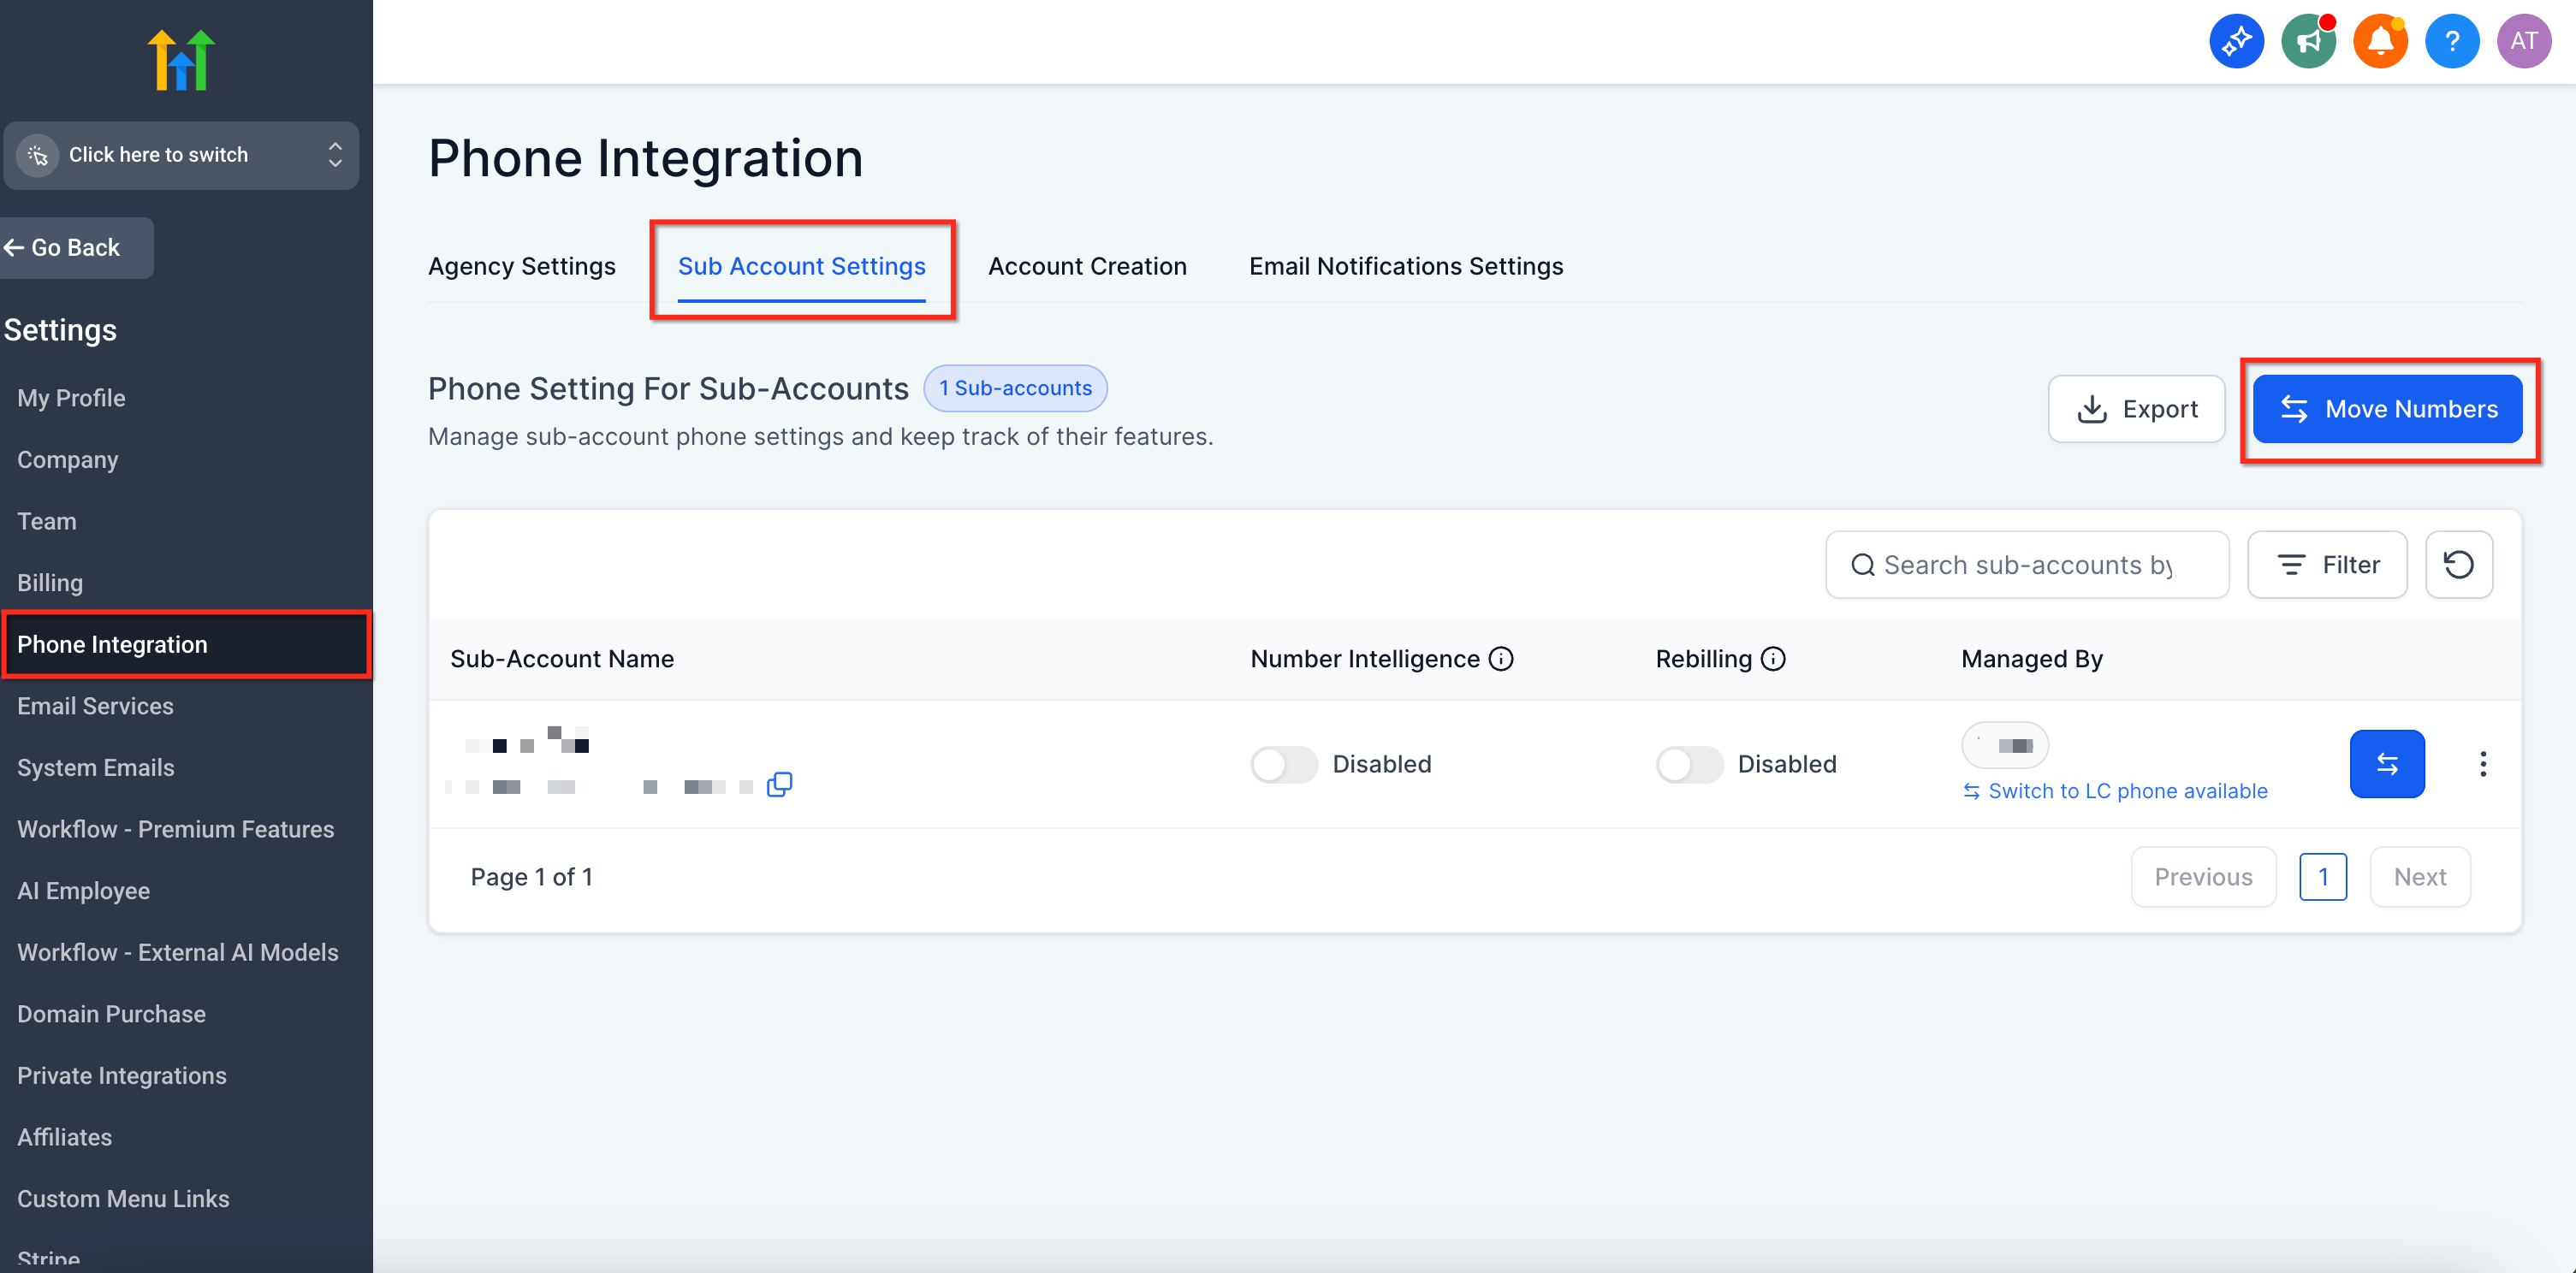
Task: Open the Filter options
Action: [x=2326, y=565]
